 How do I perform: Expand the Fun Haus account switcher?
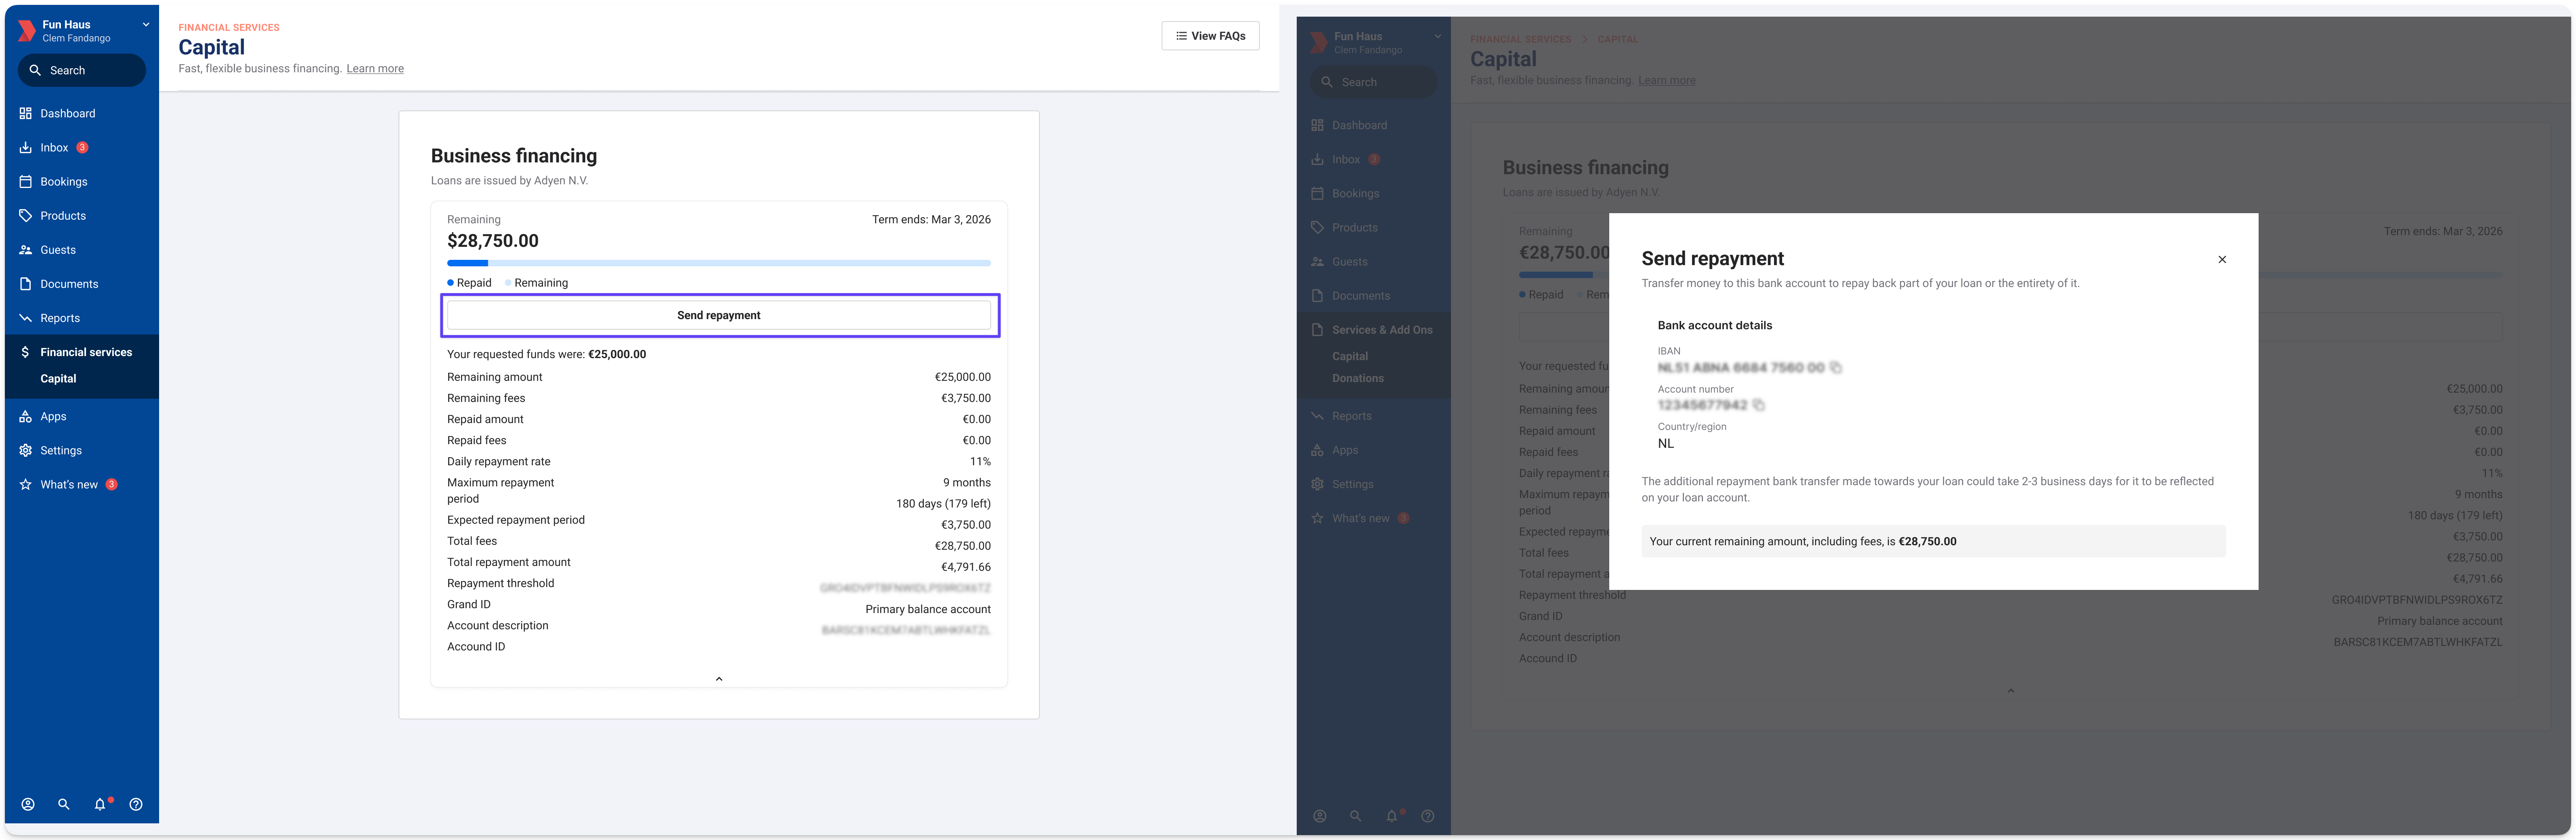(x=146, y=25)
